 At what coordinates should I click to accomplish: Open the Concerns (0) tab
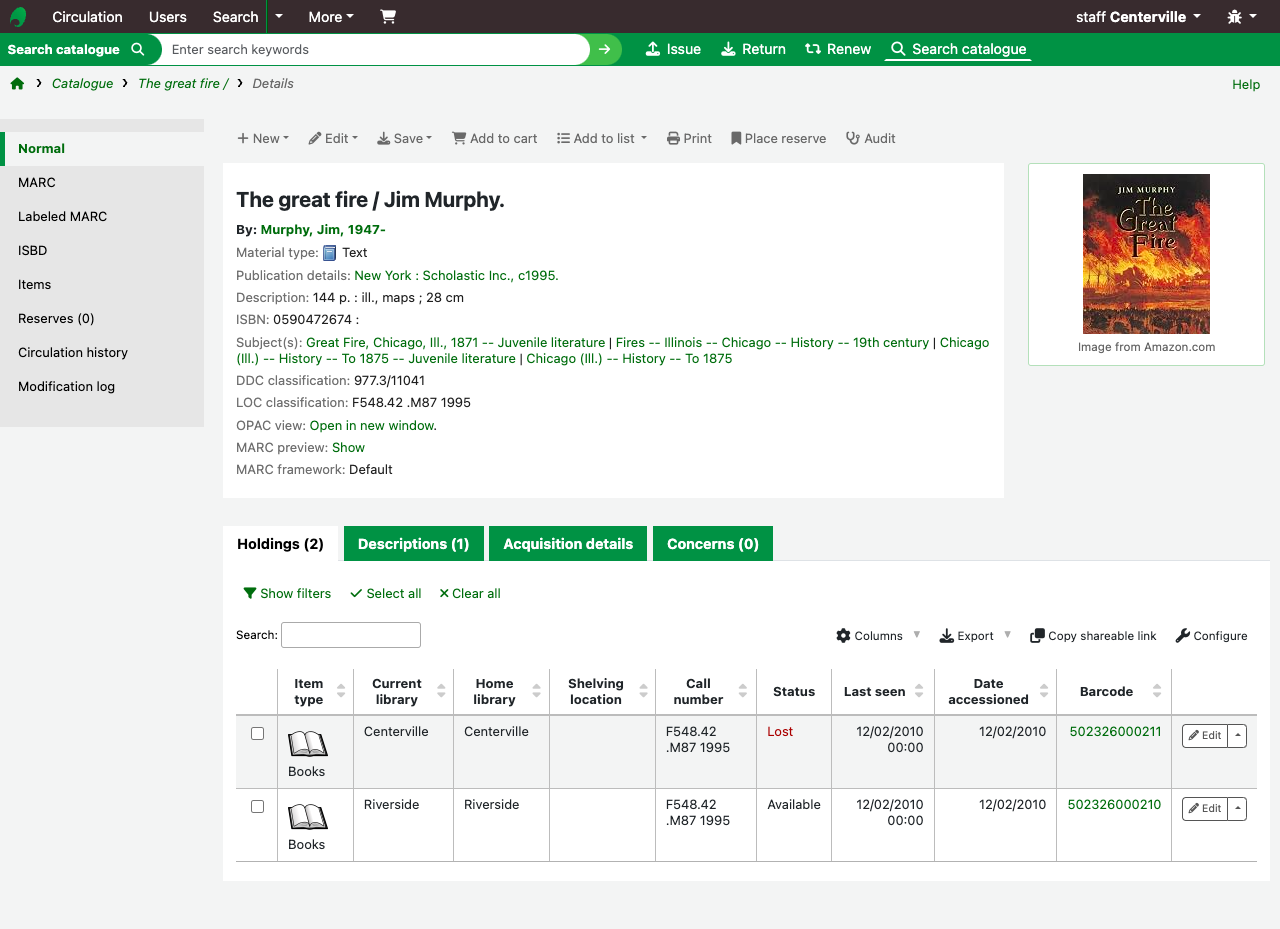[713, 544]
